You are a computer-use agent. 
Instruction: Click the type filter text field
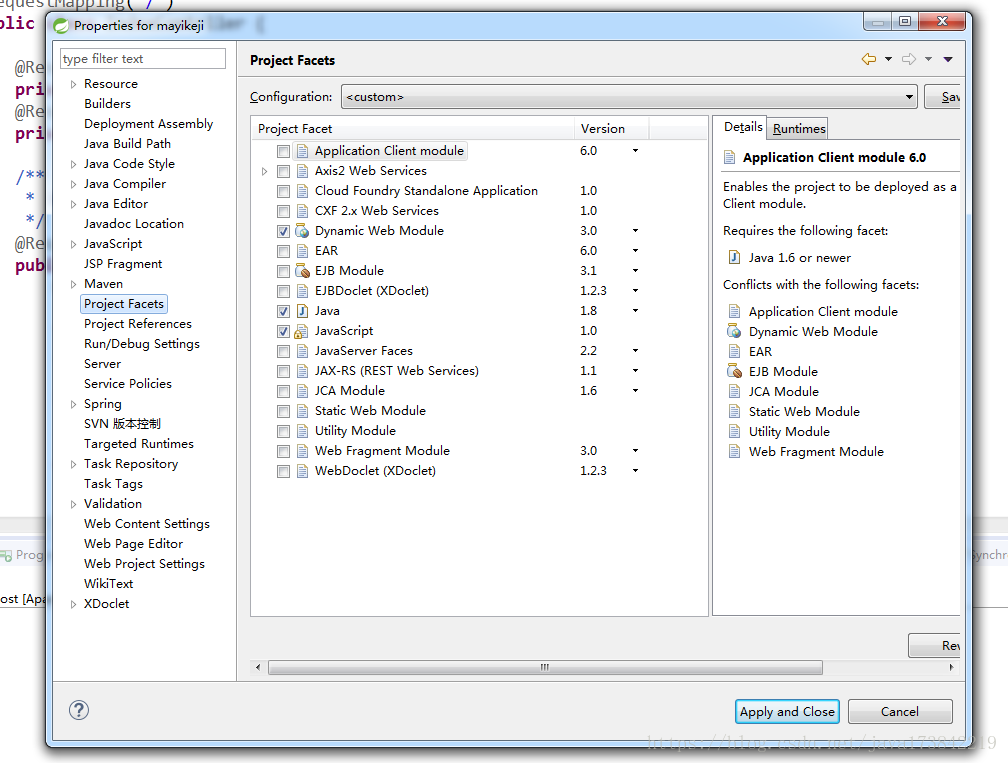point(143,58)
